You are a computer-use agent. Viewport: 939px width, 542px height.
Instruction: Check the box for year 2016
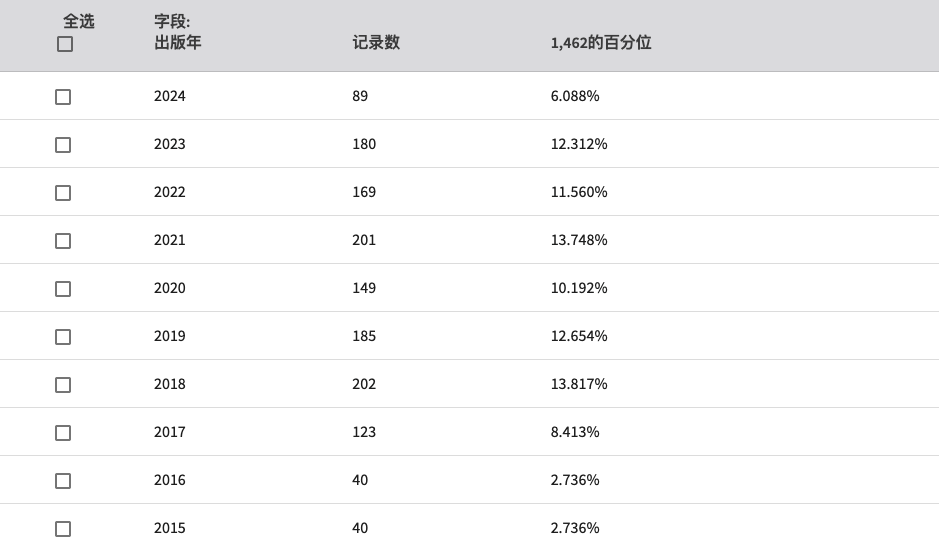(x=63, y=481)
